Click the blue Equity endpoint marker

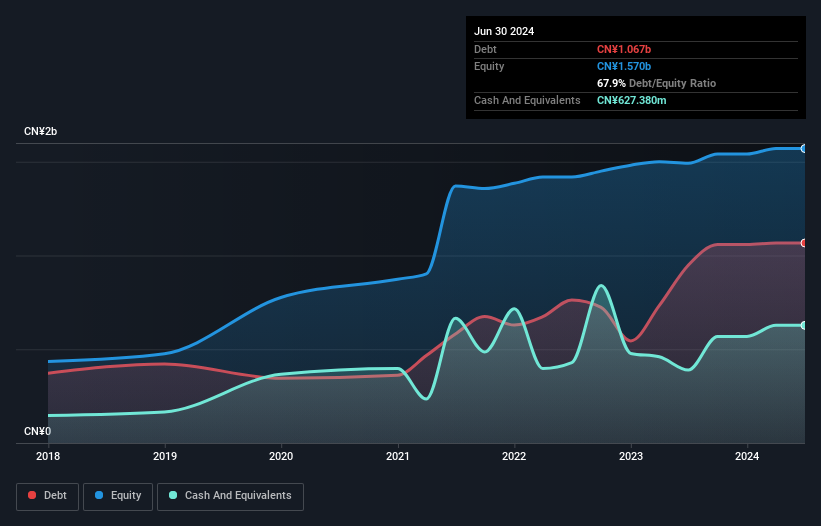(803, 148)
